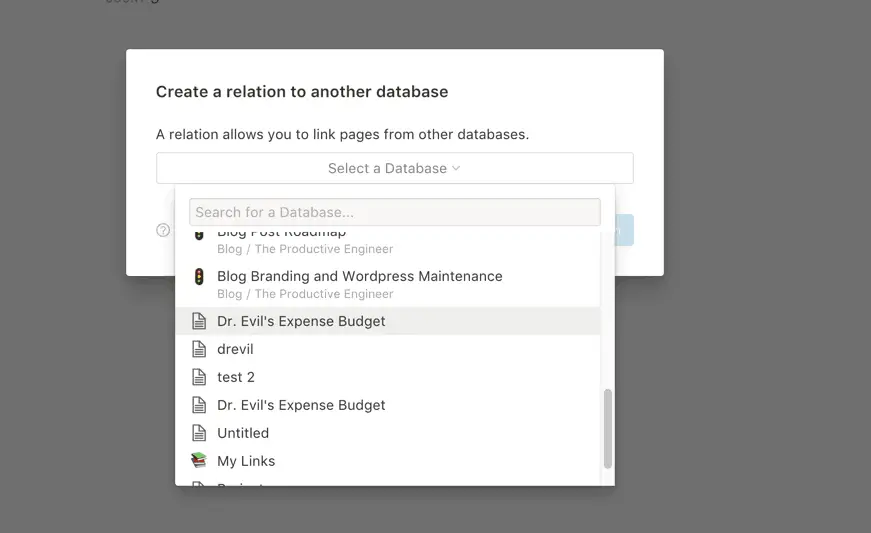
Task: Select the test 2 database
Action: 388,377
